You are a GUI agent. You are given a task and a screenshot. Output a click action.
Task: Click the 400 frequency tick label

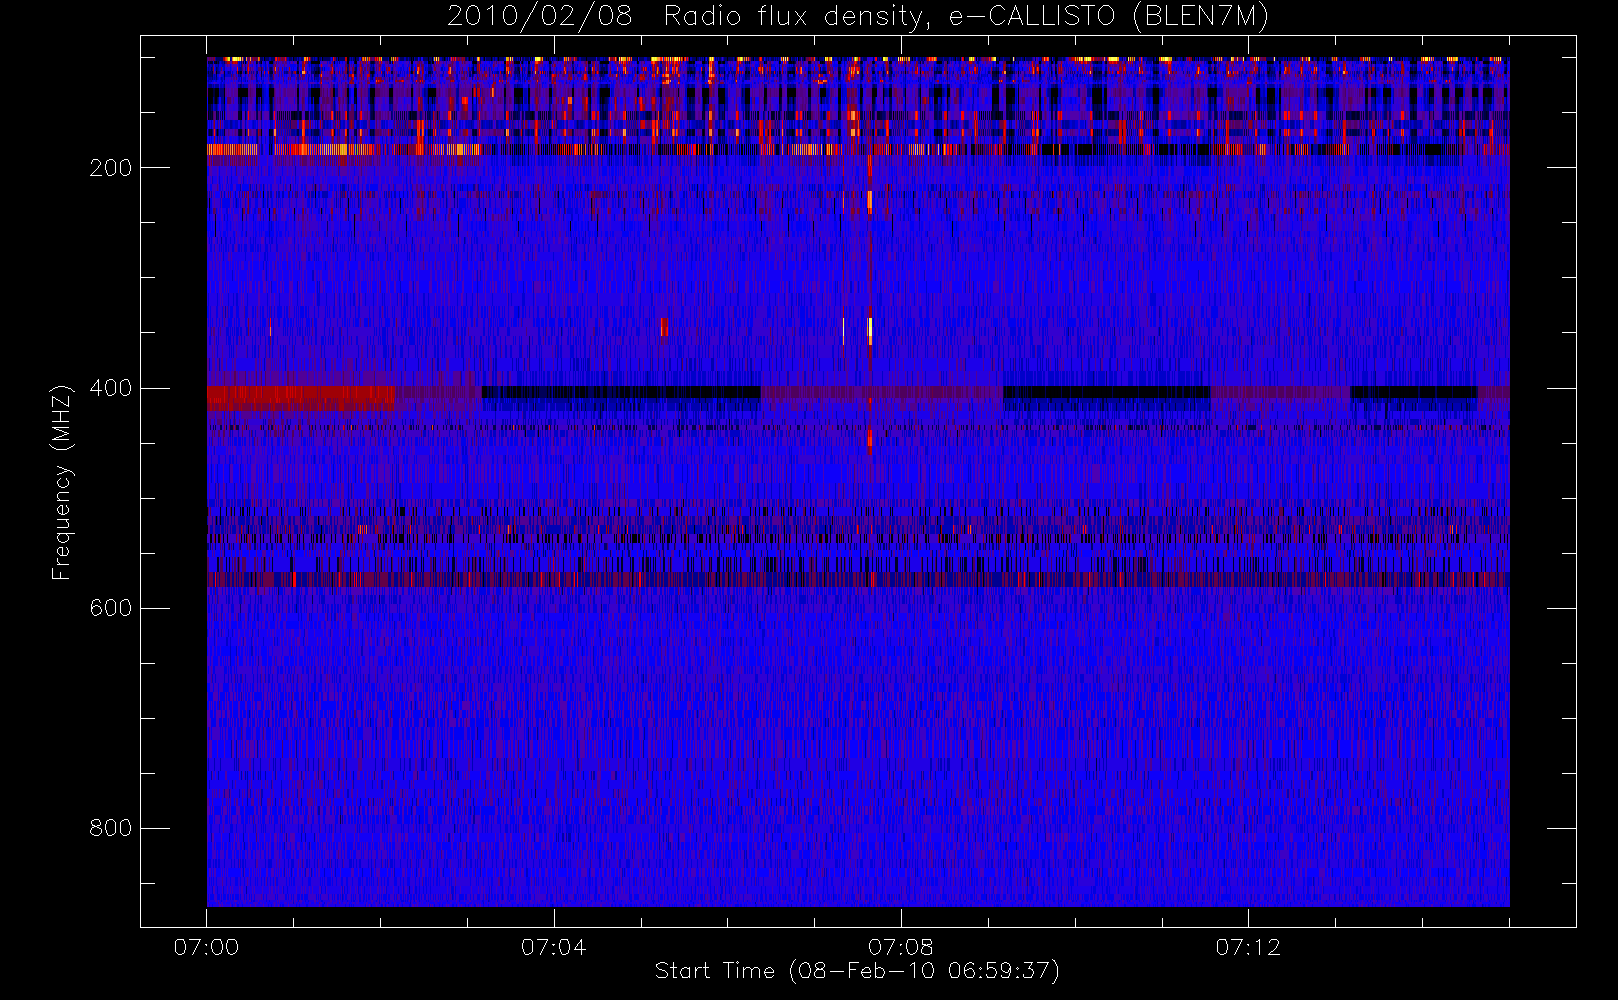click(110, 388)
